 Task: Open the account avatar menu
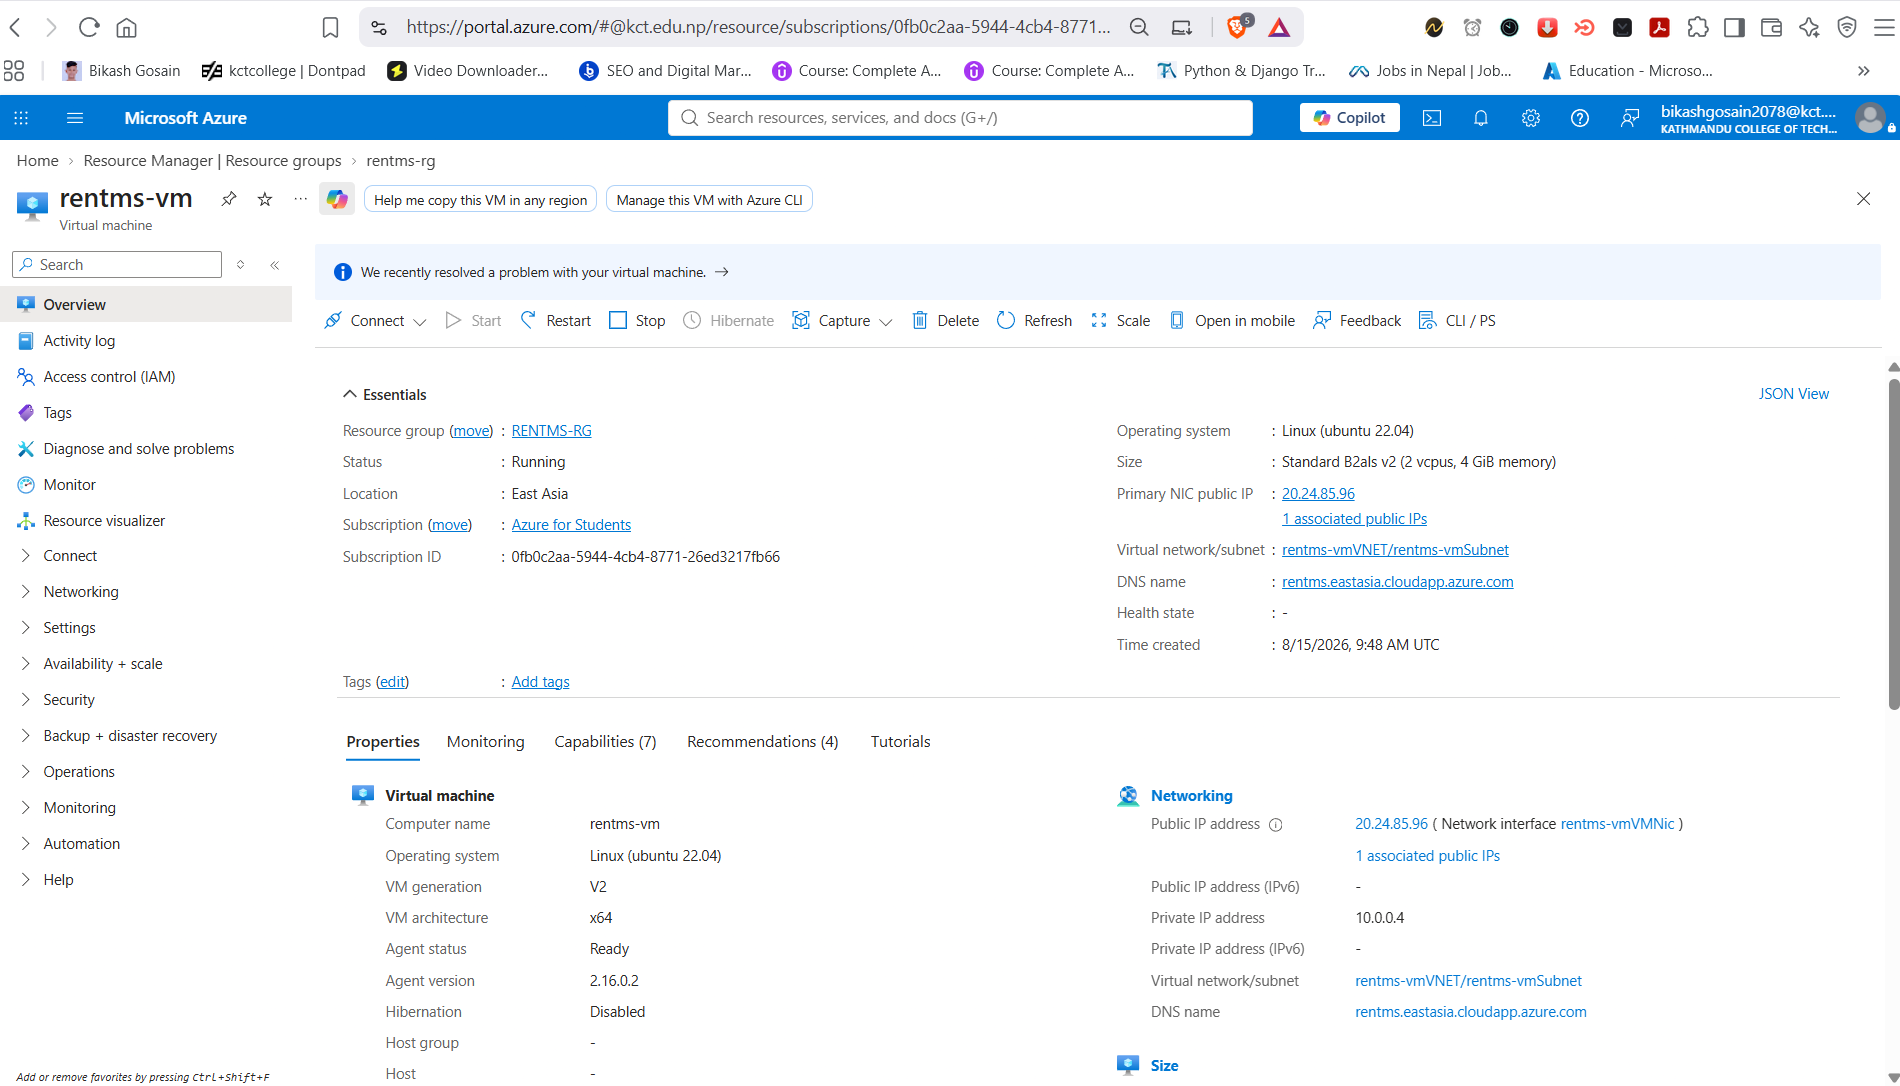click(x=1870, y=118)
